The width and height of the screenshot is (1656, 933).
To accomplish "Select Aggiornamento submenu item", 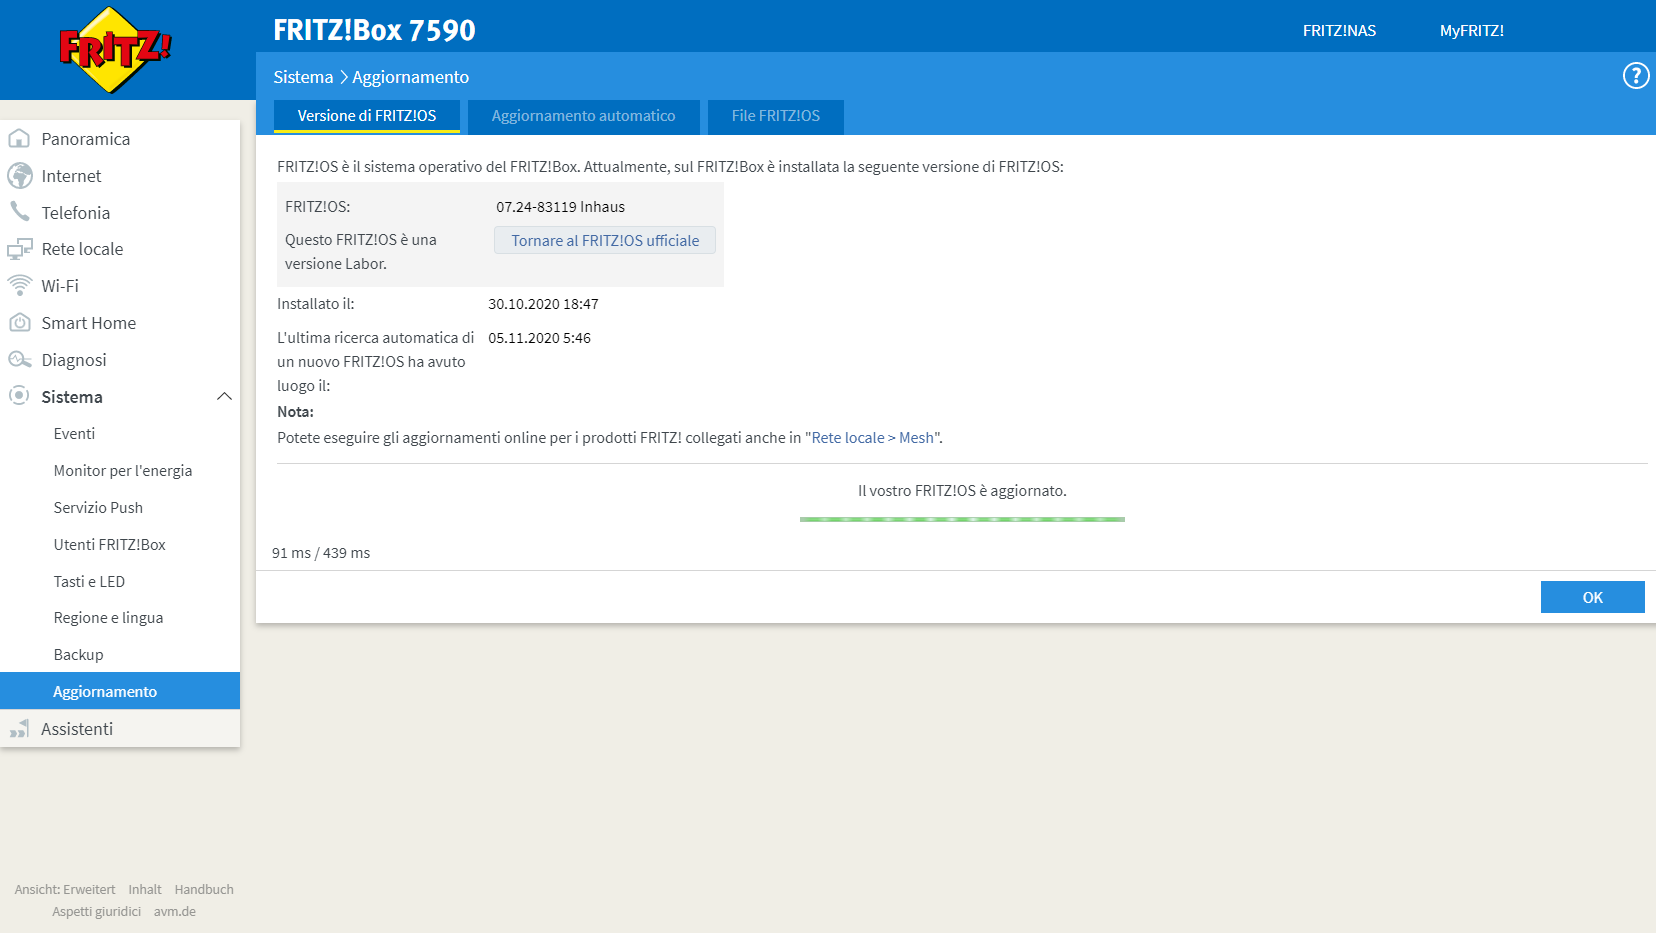I will point(120,691).
